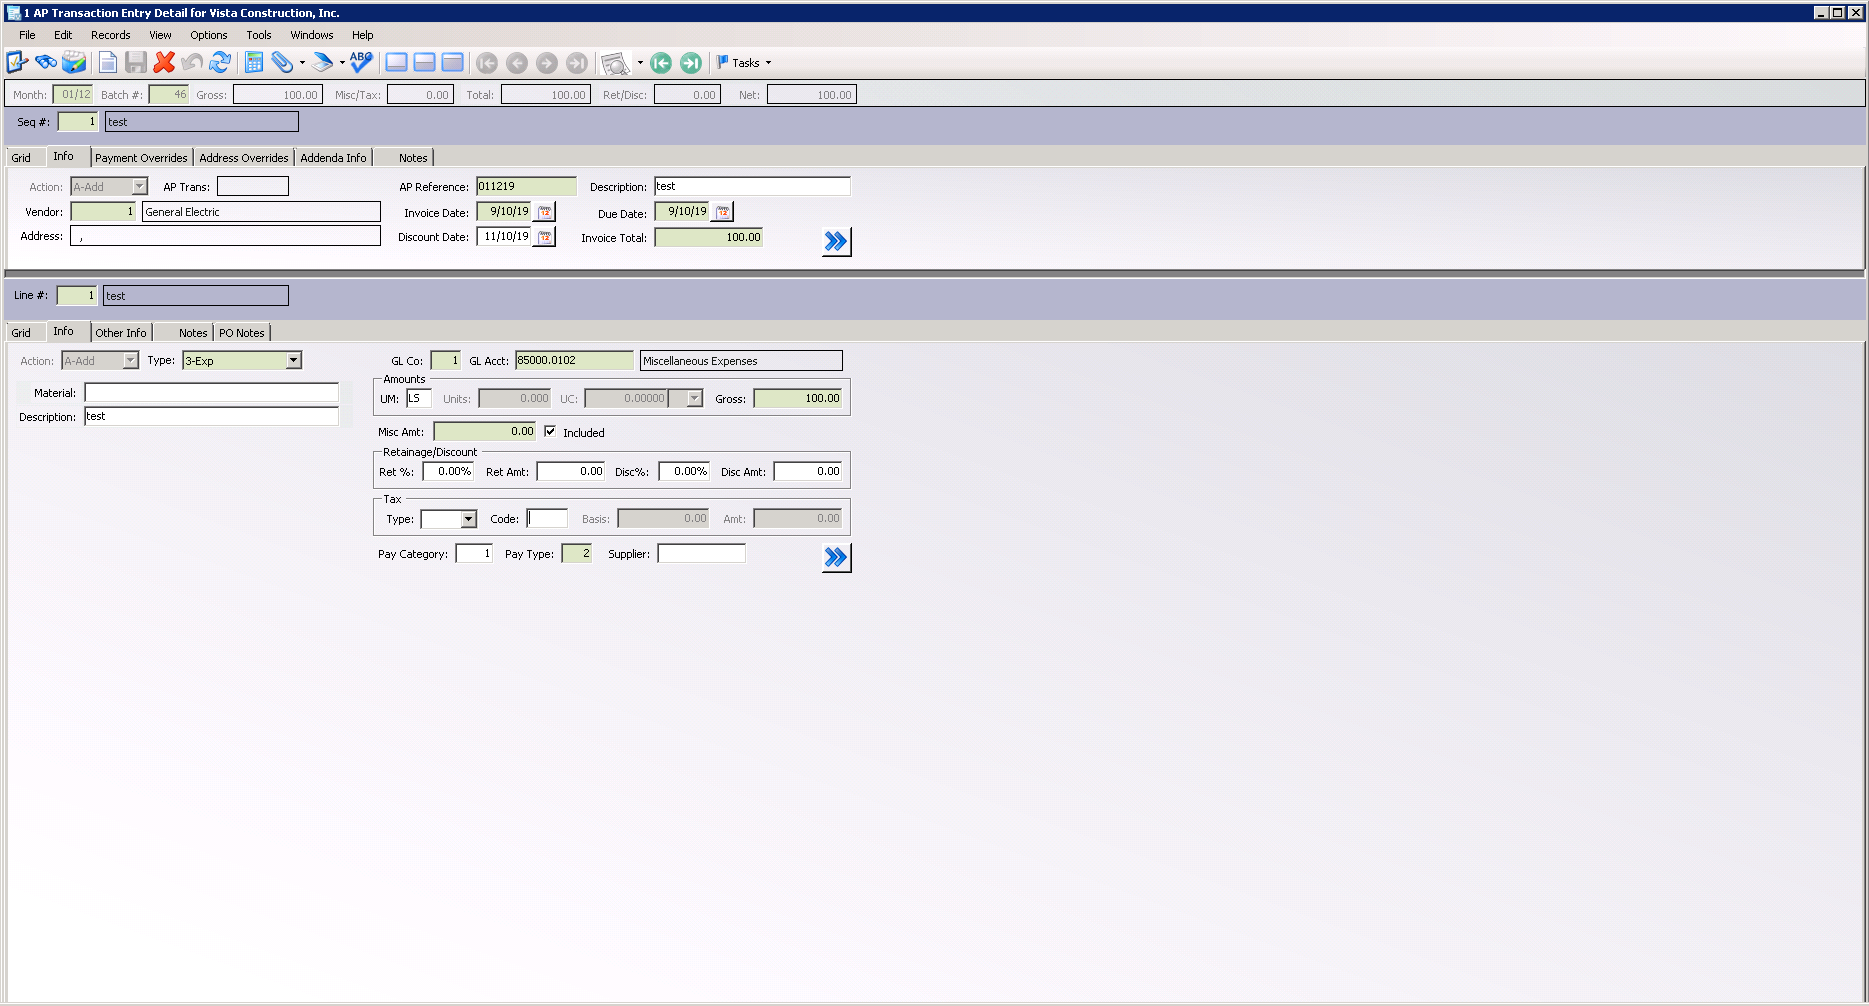Refresh using the blue circular arrows icon
This screenshot has height=1006, width=1869.
point(220,63)
